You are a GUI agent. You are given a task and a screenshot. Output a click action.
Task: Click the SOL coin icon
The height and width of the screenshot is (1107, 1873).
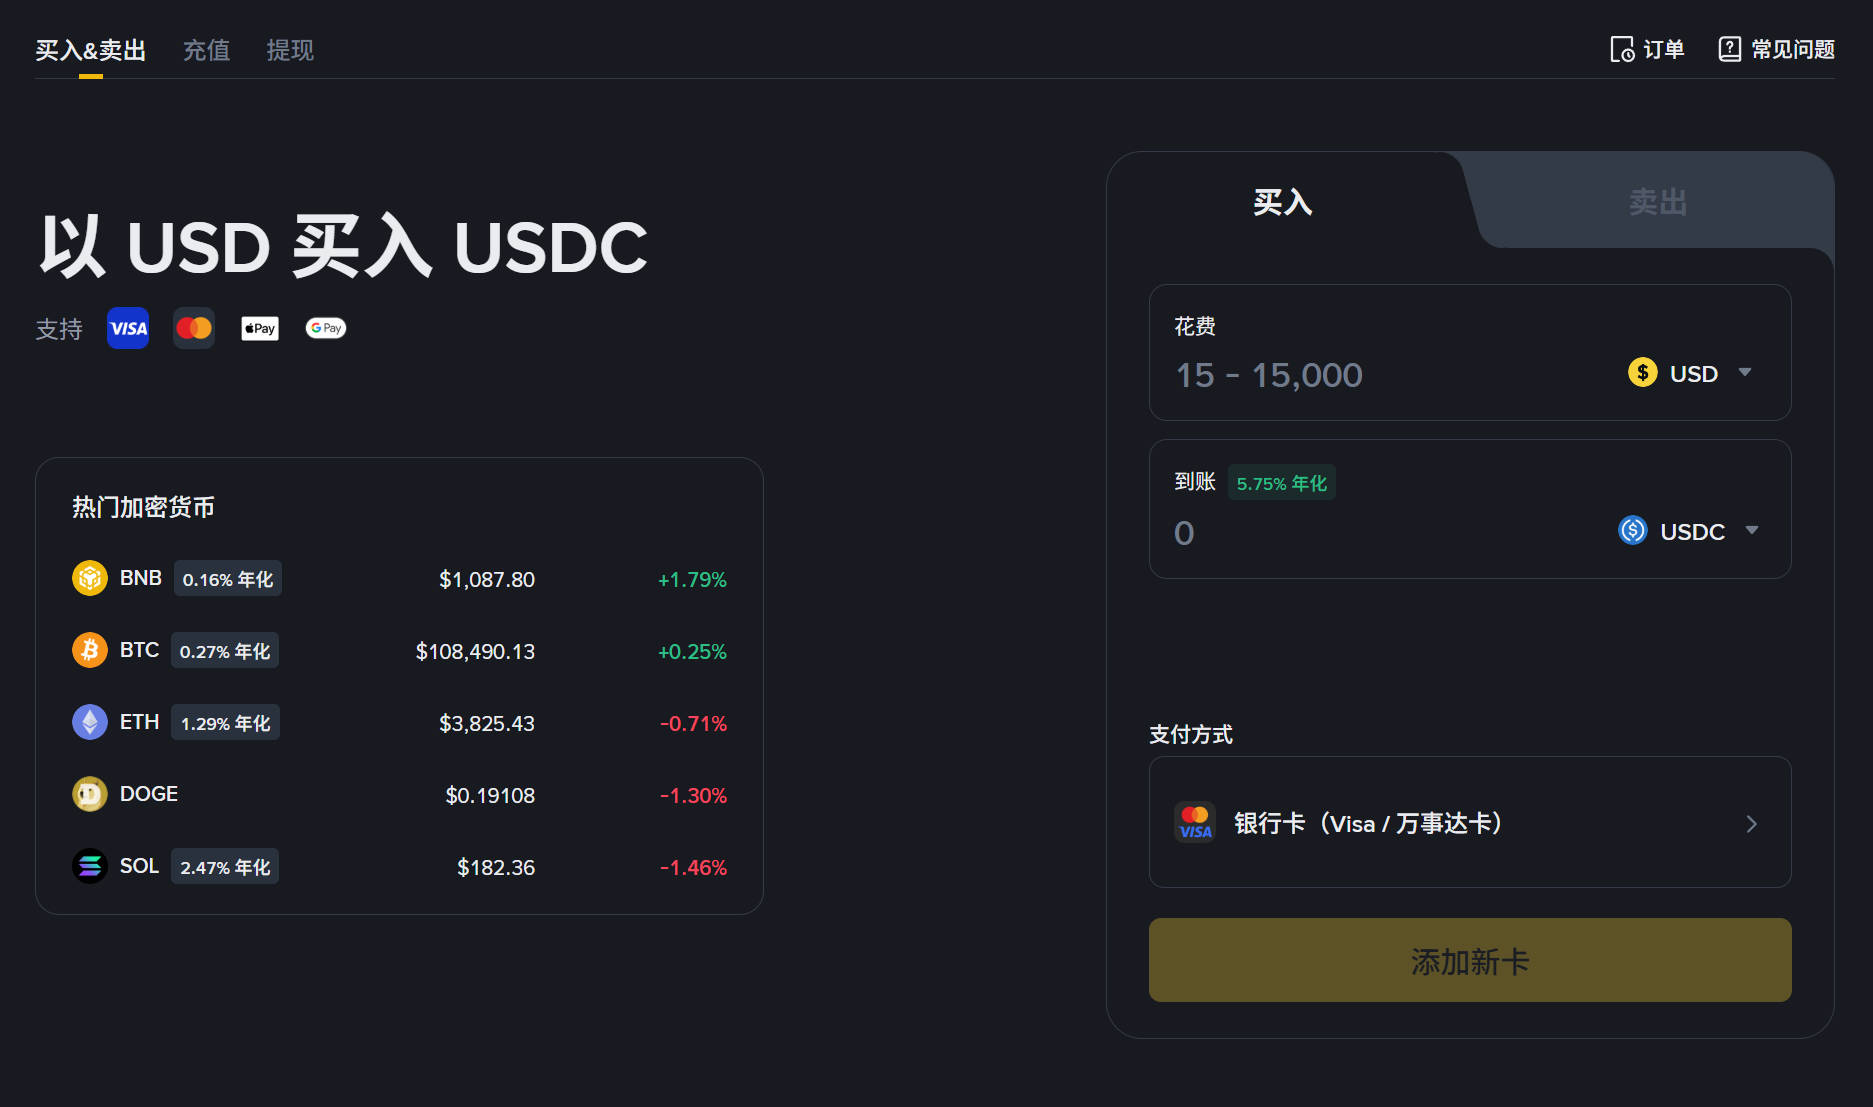pyautogui.click(x=90, y=866)
